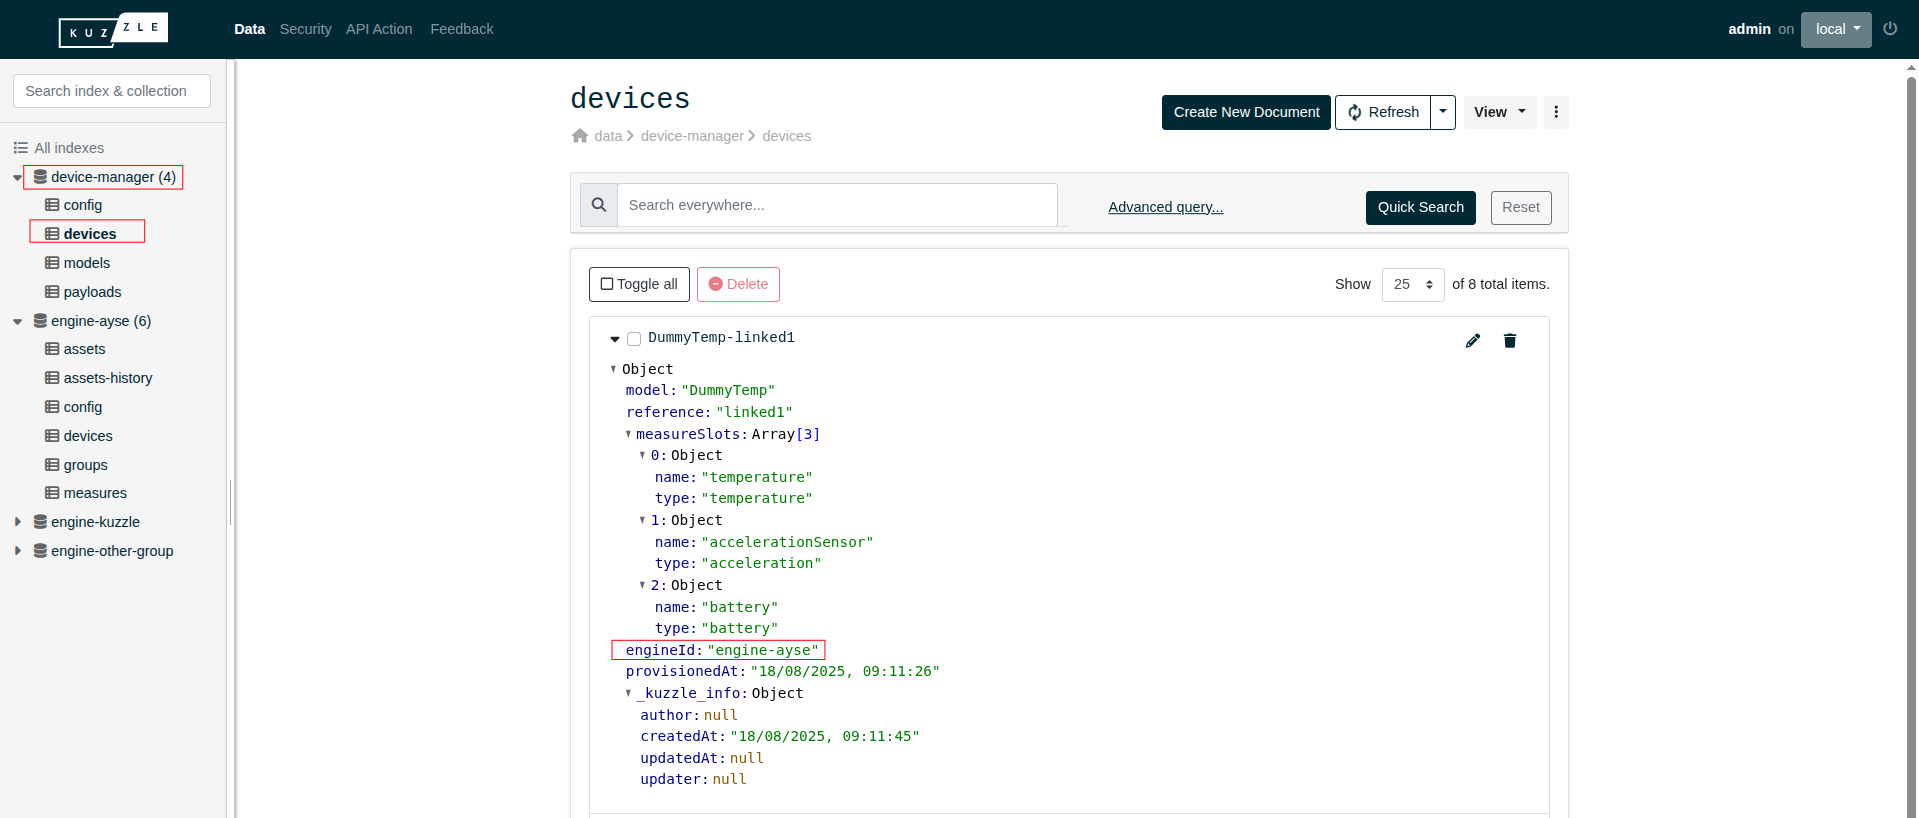1919x818 pixels.
Task: Click the home icon in breadcrumb
Action: point(580,136)
